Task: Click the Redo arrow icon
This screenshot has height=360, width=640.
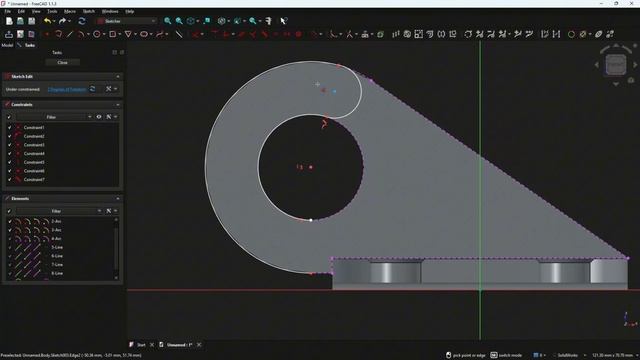Action: pyautogui.click(x=62, y=21)
